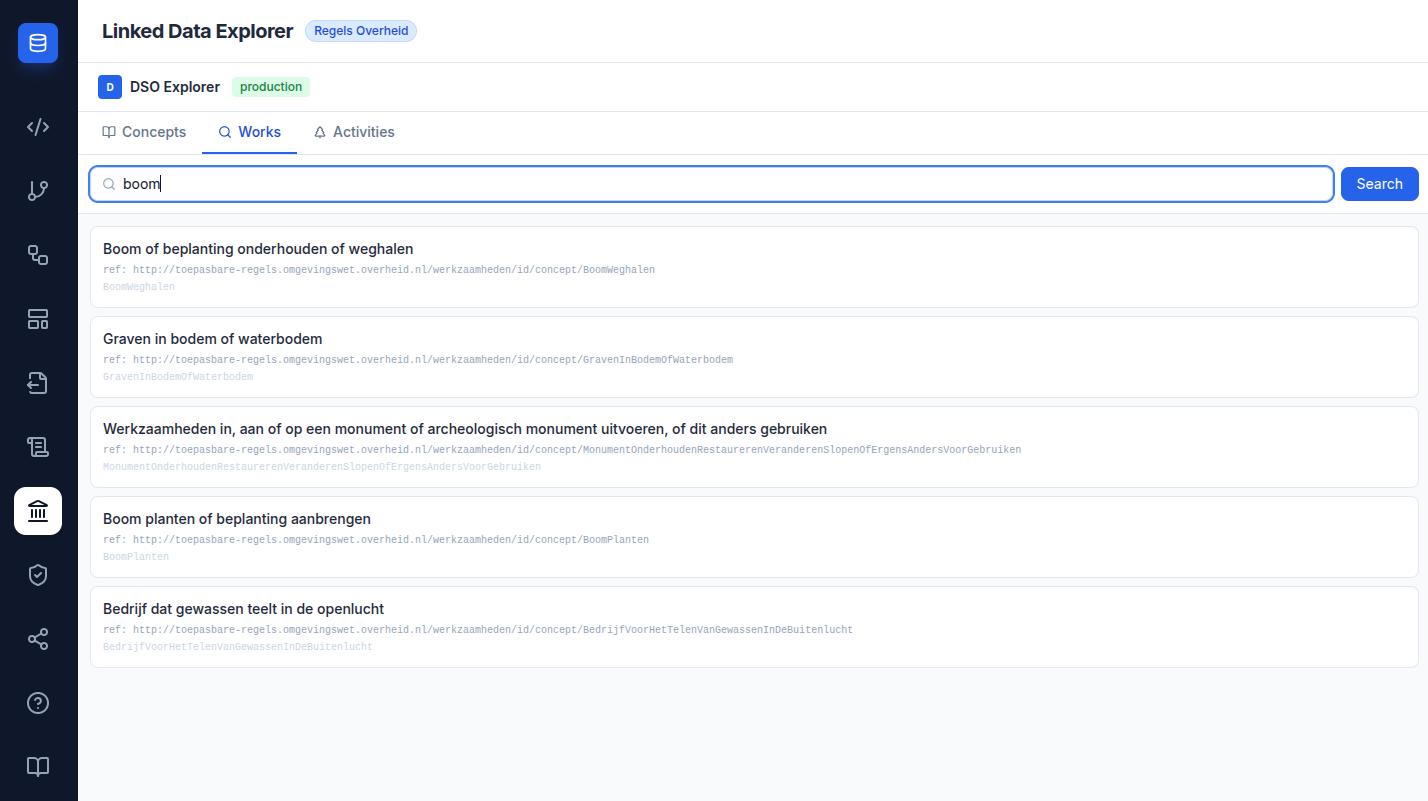Click the faded BoomPlanten identifier
The height and width of the screenshot is (801, 1428).
136,557
